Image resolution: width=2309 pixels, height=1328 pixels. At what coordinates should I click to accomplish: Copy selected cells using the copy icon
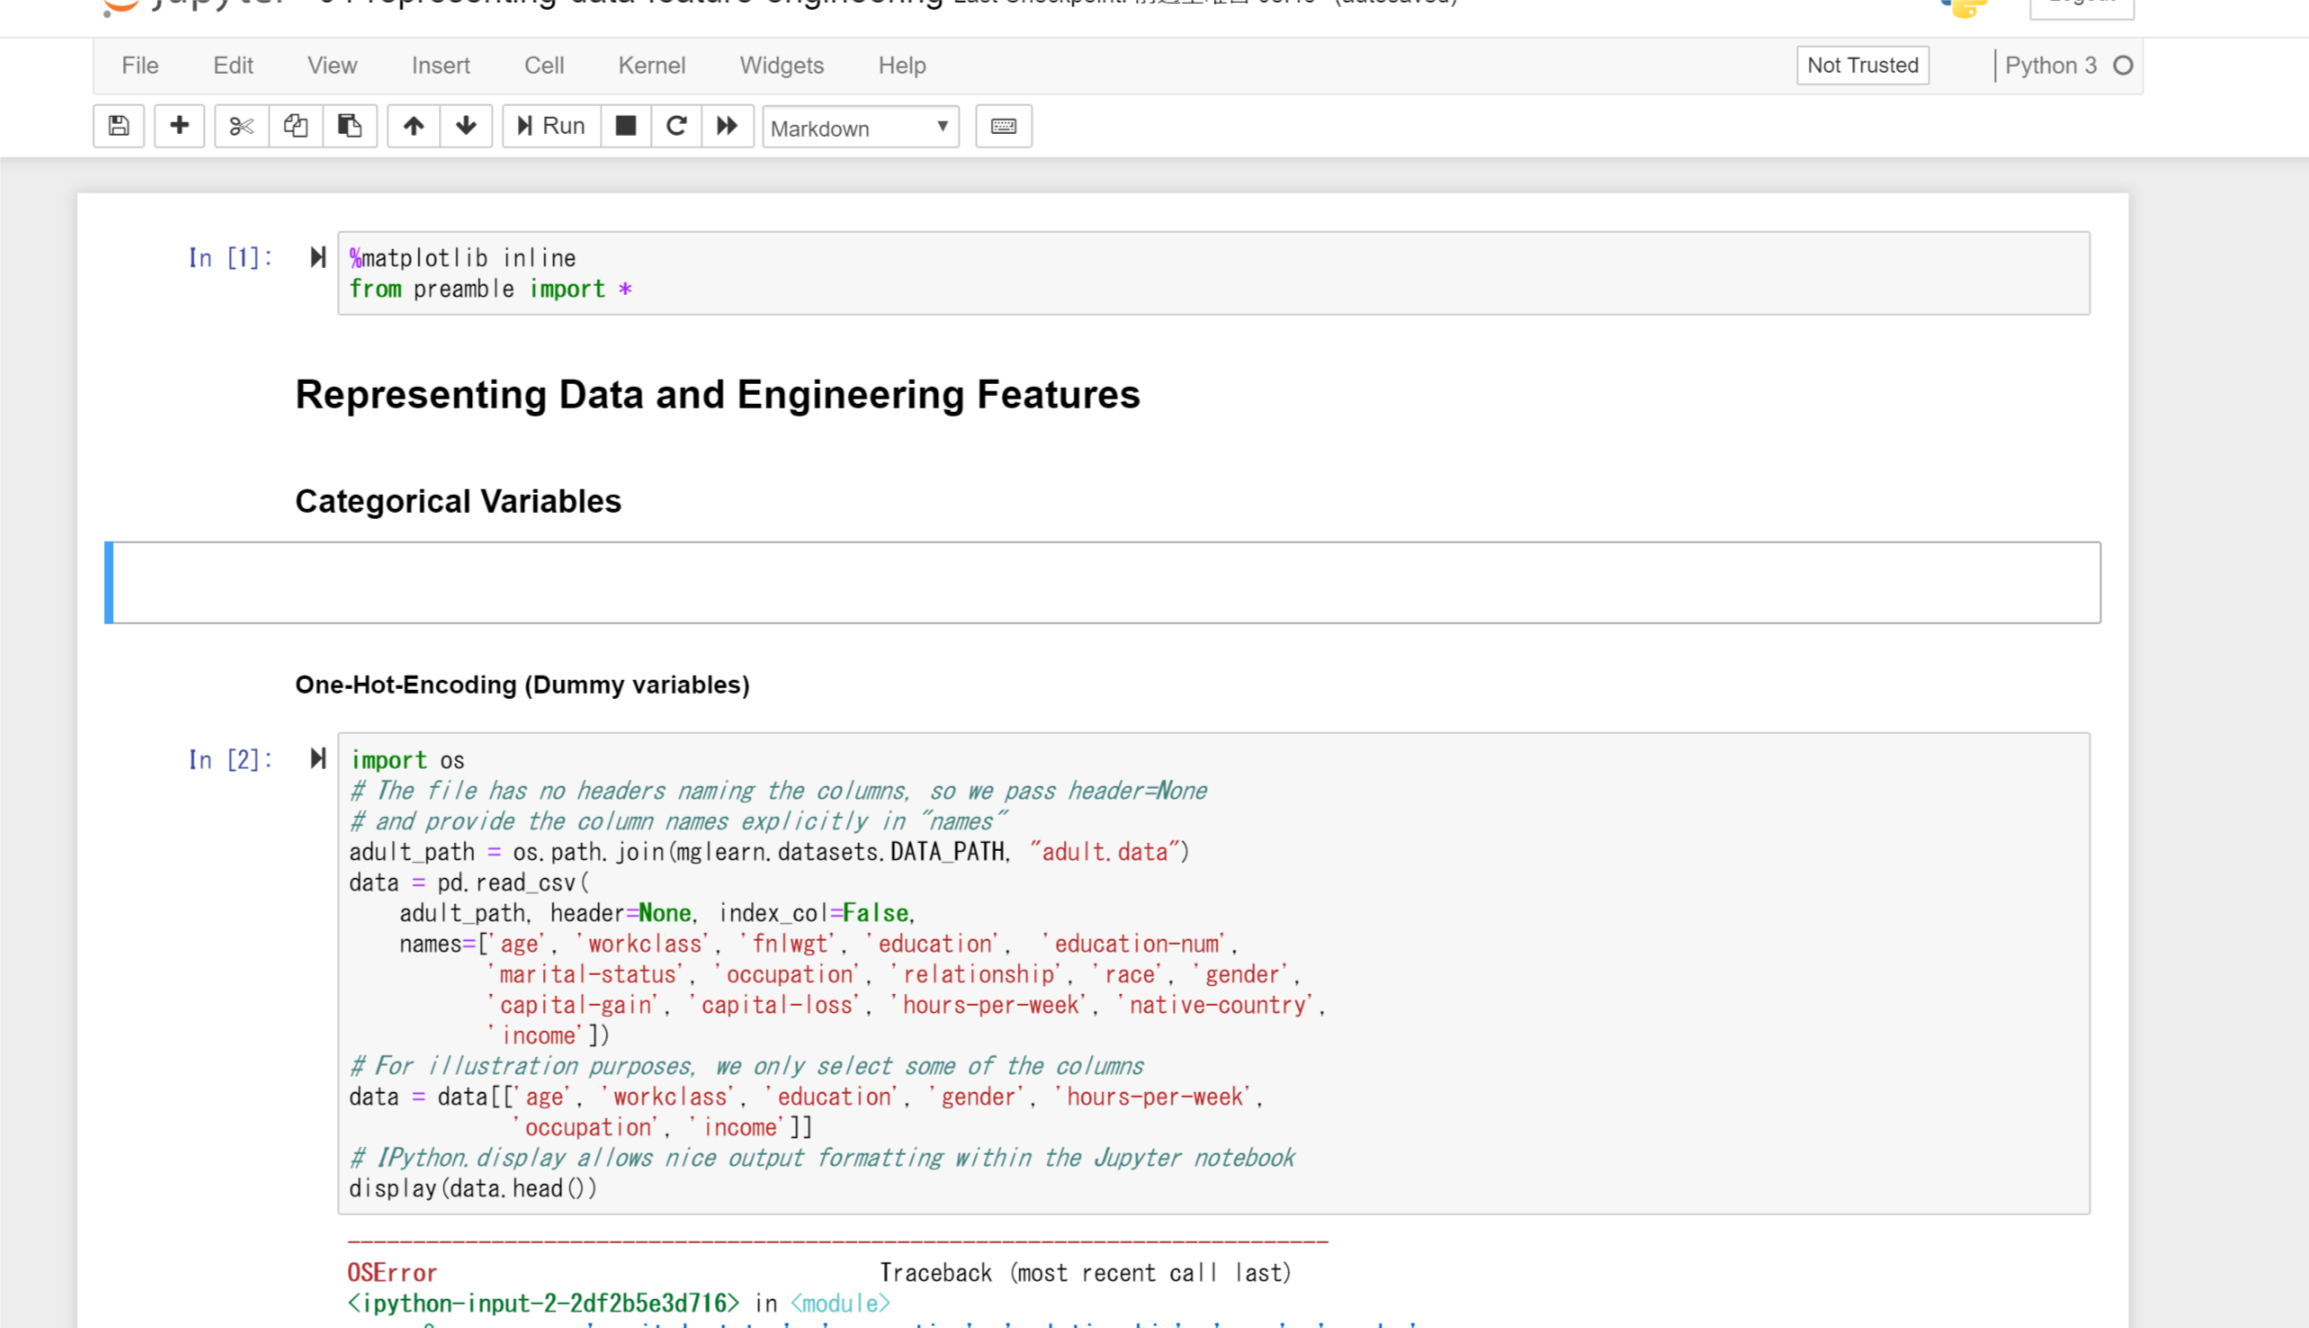[295, 126]
